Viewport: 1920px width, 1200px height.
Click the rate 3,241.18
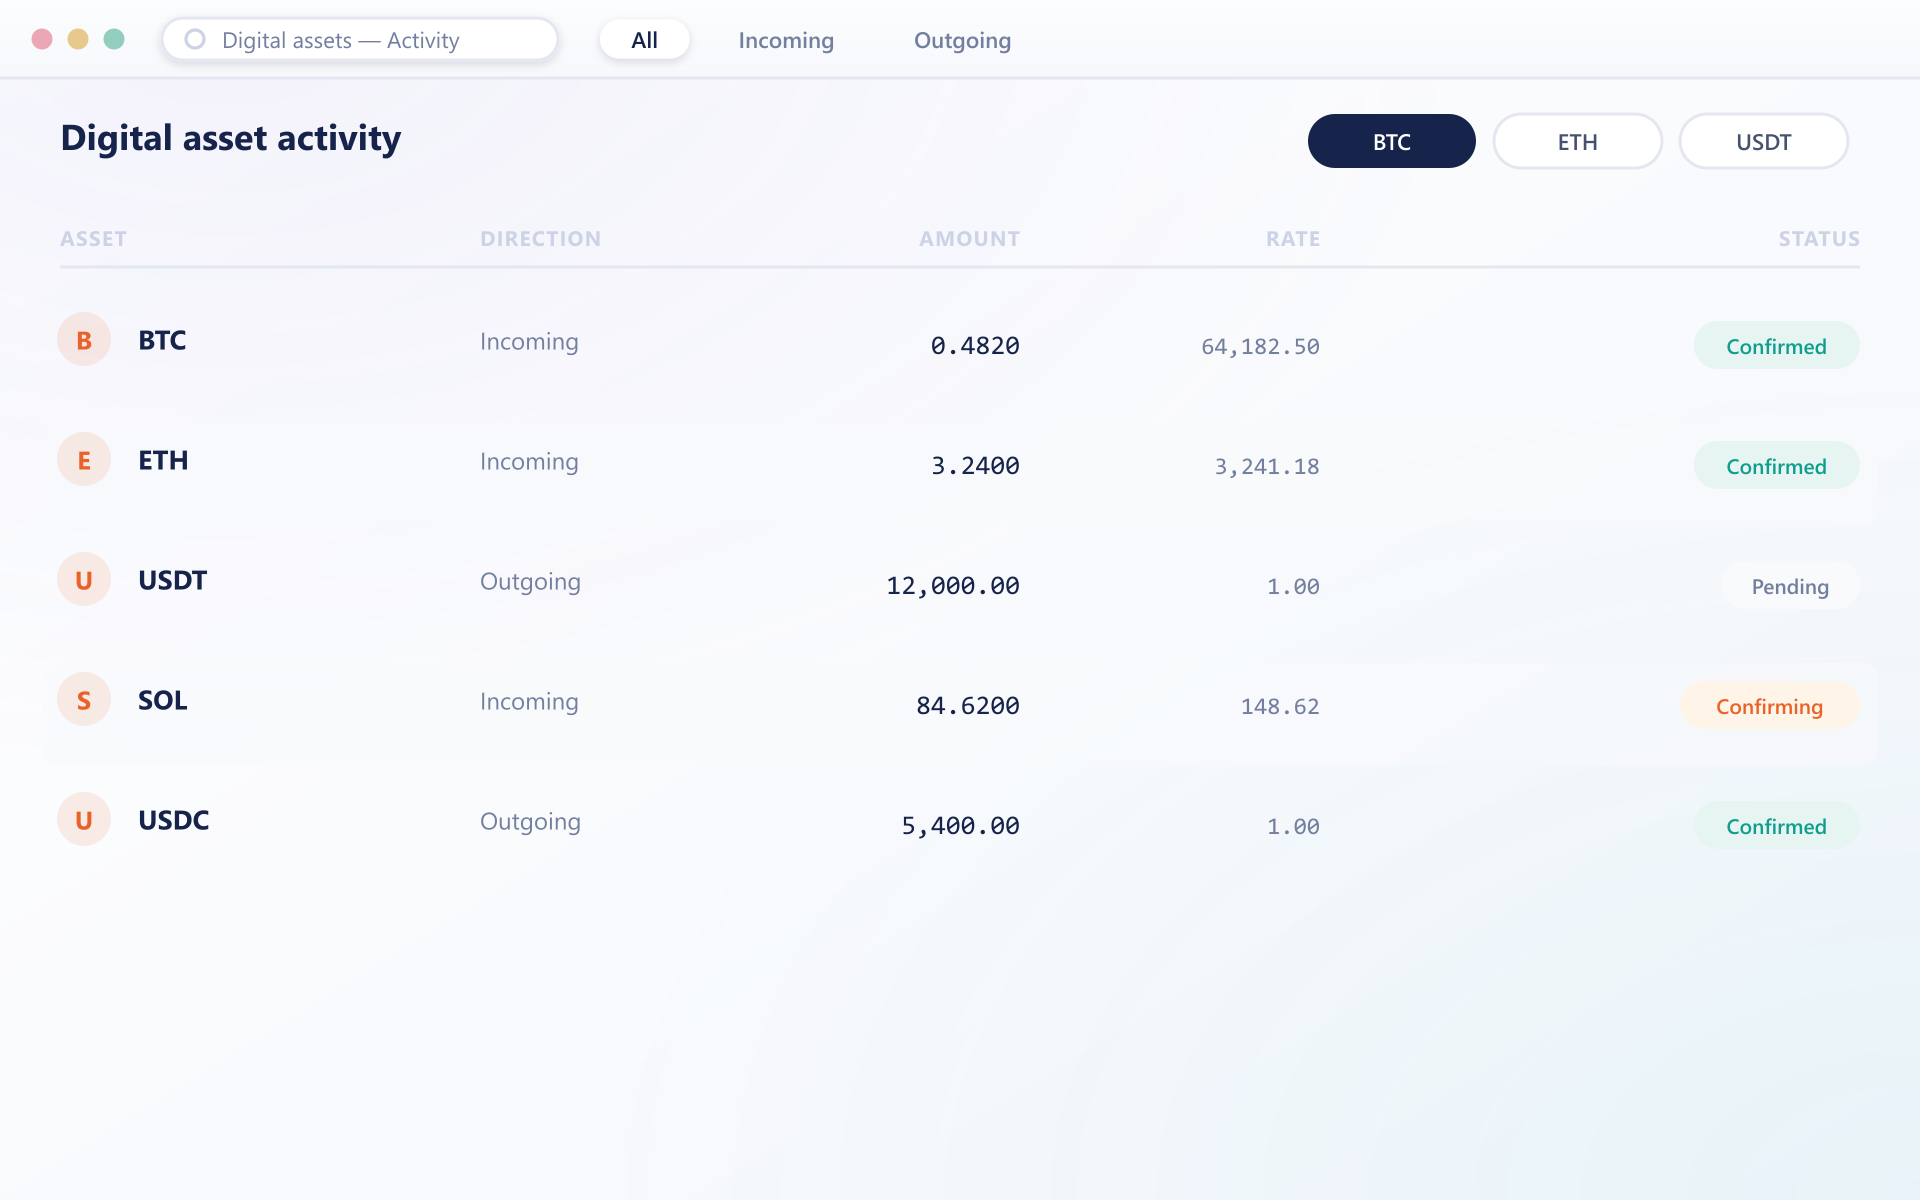[x=1267, y=467]
